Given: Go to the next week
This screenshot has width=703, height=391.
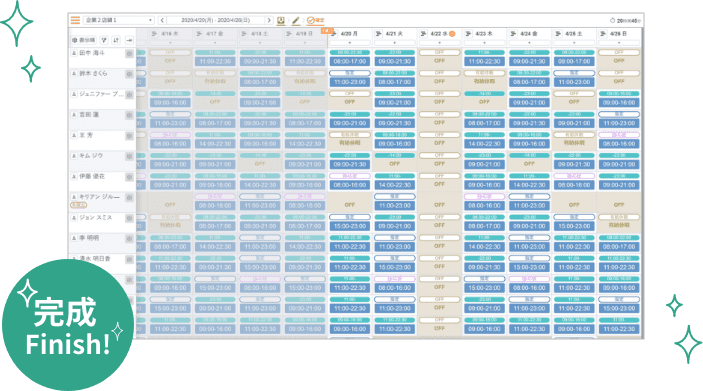Looking at the screenshot, I should (269, 20).
